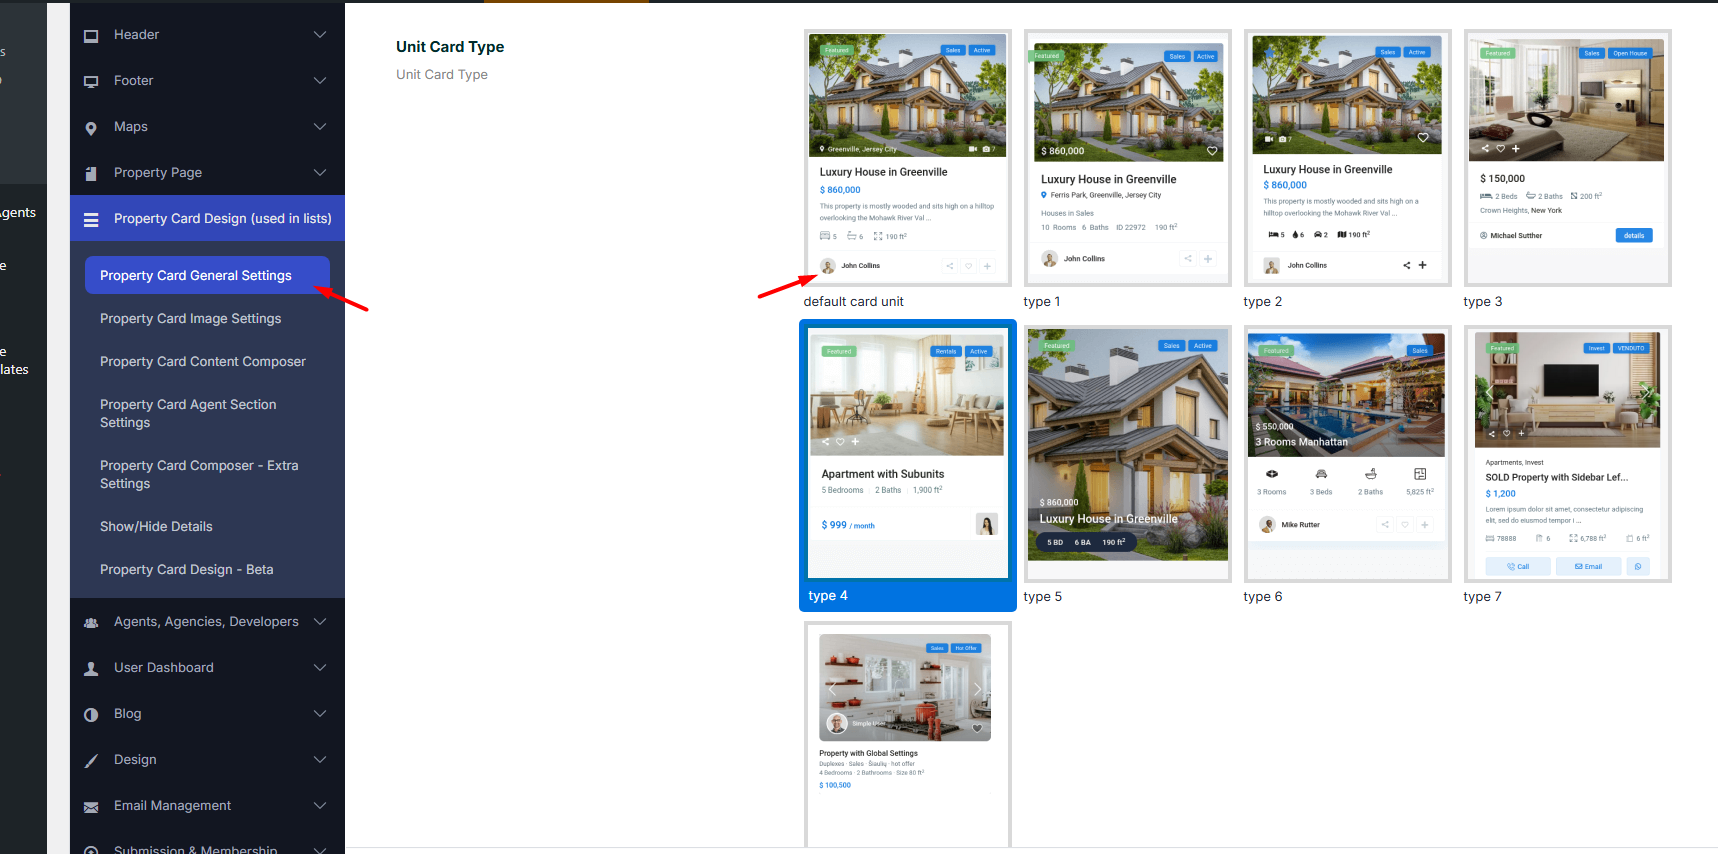Click the Agents, Agencies, Developers group icon

click(x=91, y=623)
